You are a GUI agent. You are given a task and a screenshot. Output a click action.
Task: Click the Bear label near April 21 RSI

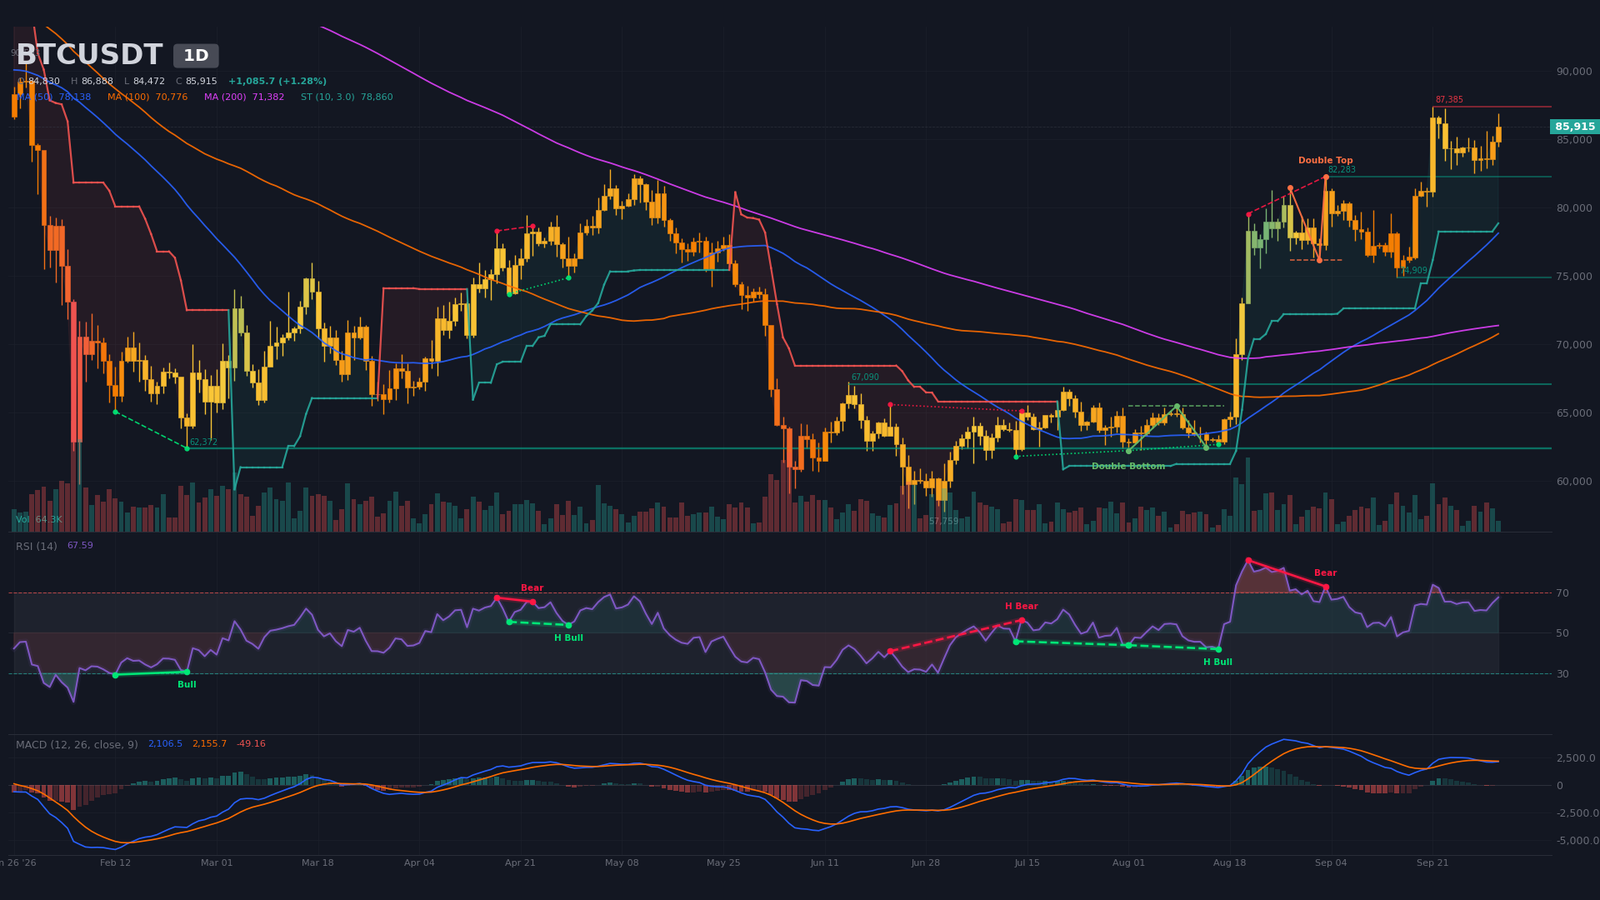pyautogui.click(x=532, y=588)
